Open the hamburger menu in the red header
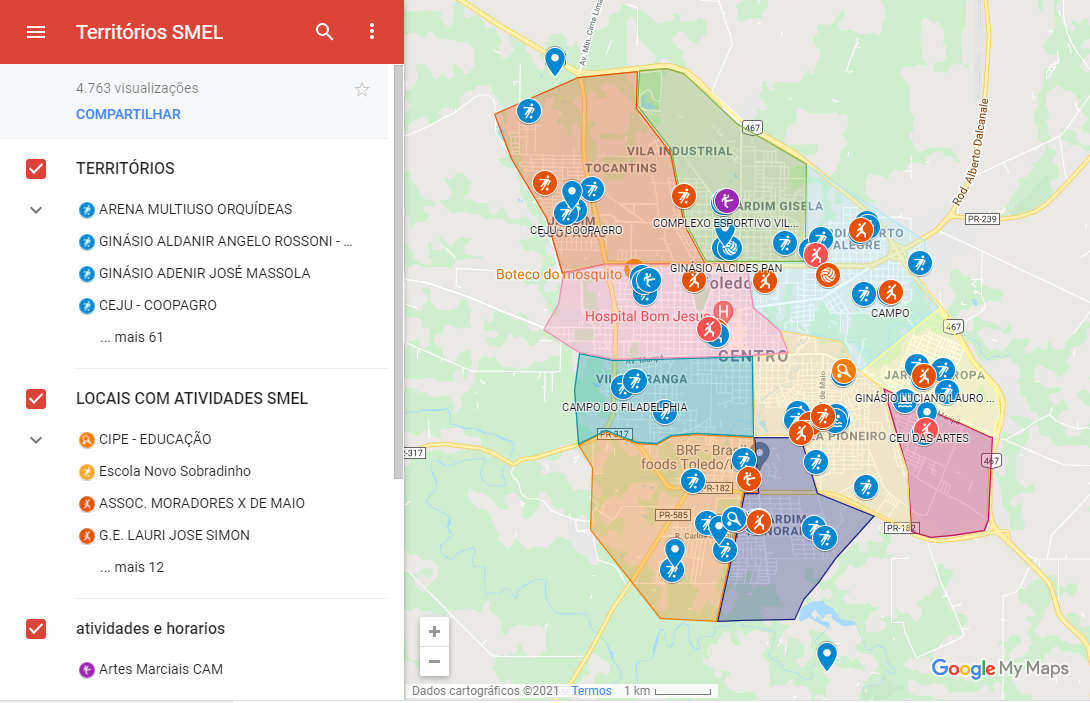 [x=35, y=32]
